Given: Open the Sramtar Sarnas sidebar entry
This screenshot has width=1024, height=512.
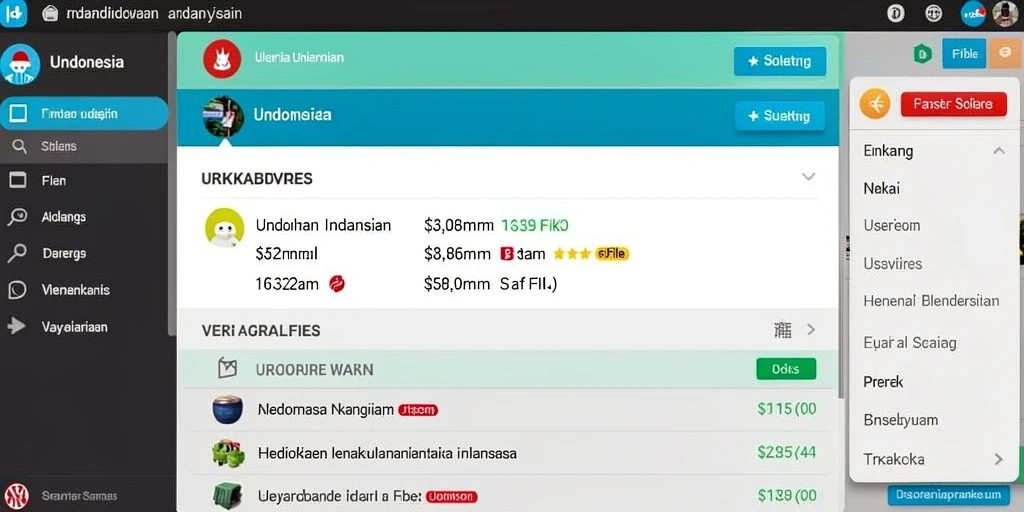Looking at the screenshot, I should pos(80,496).
